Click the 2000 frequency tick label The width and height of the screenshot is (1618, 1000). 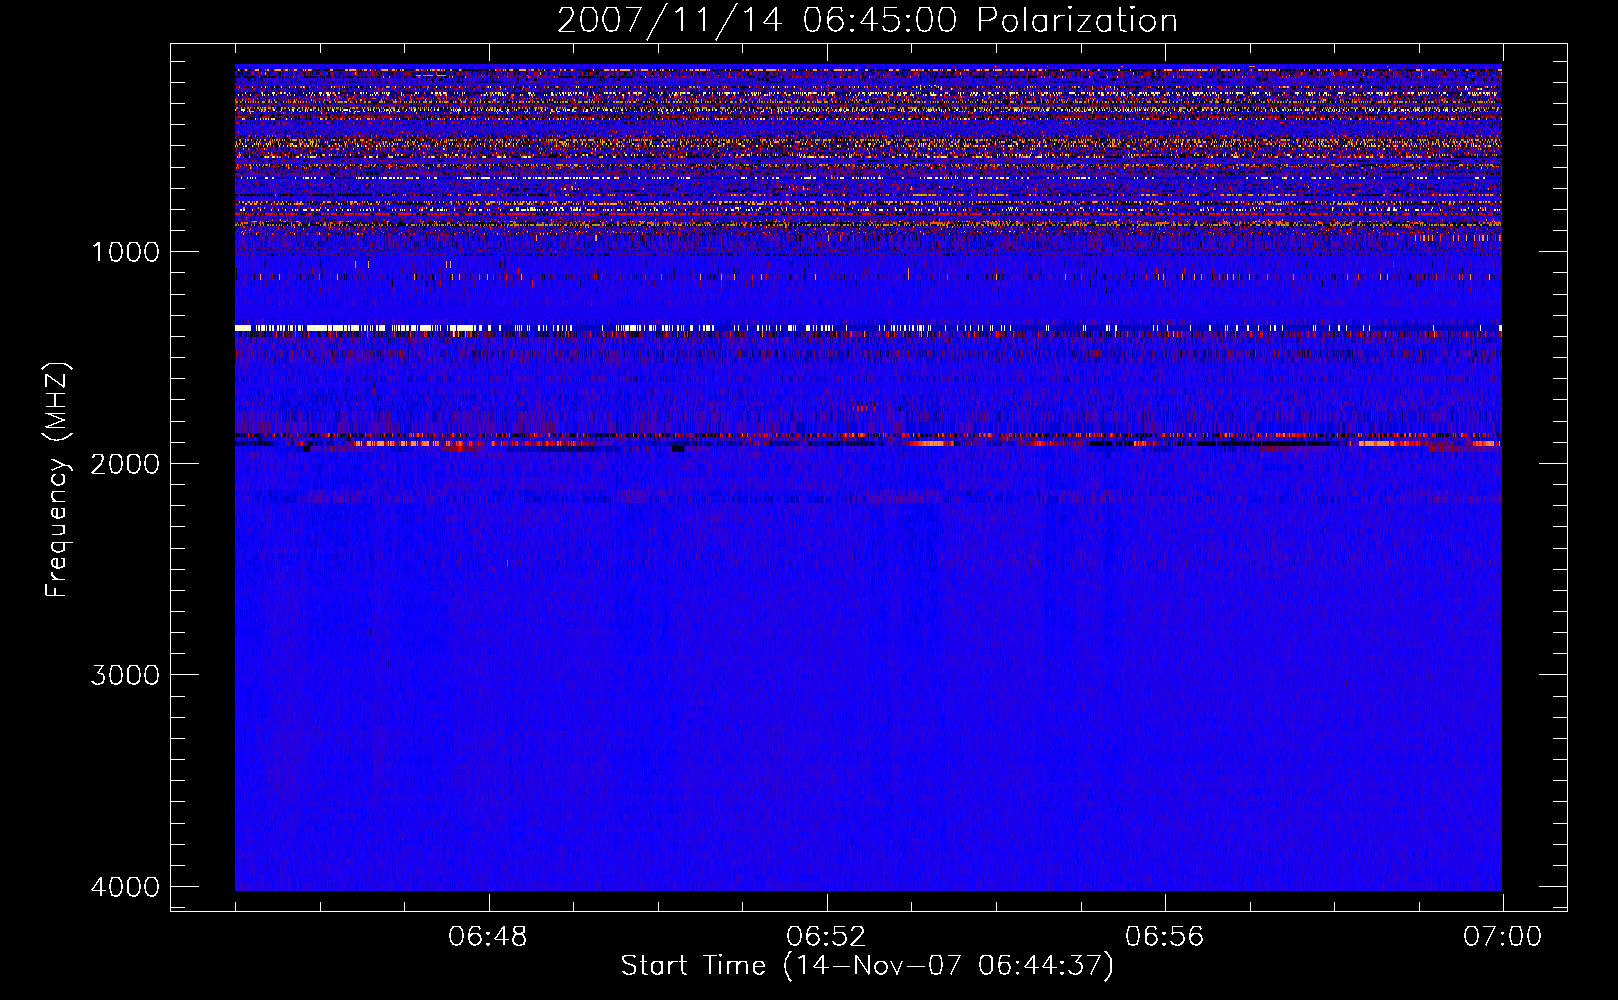(x=125, y=463)
